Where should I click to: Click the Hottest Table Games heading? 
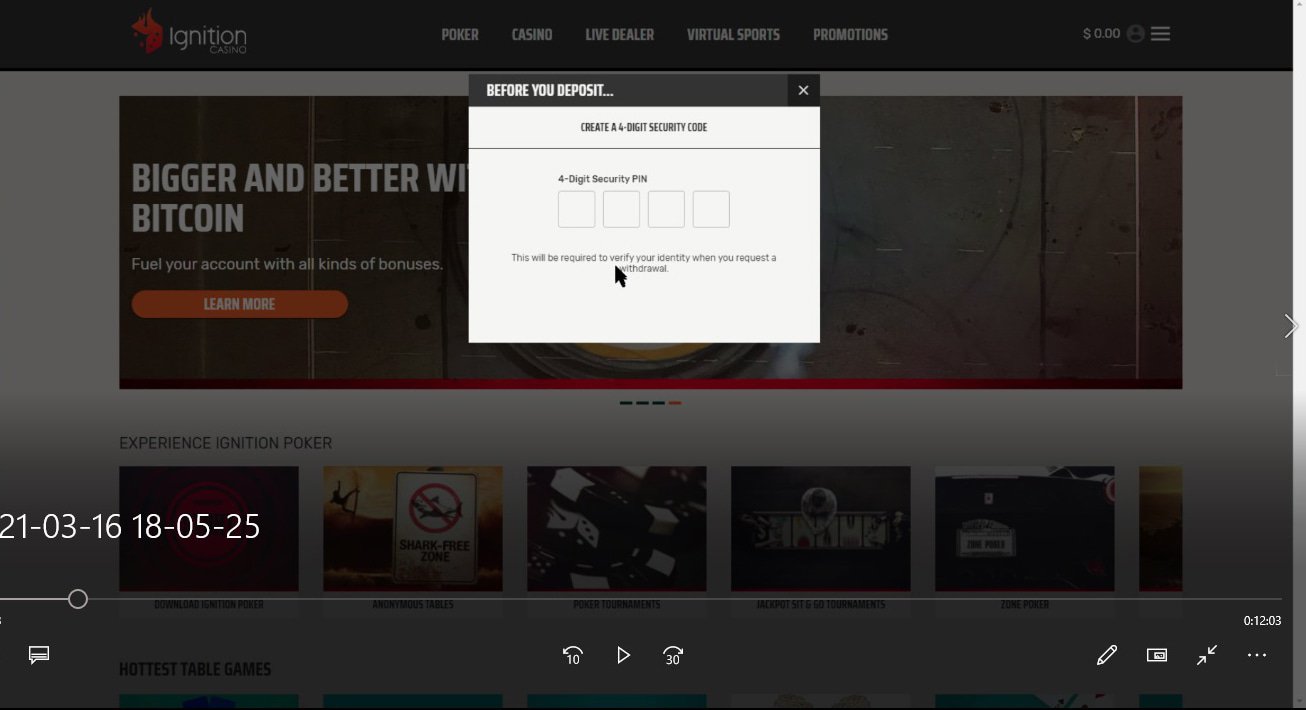[195, 669]
